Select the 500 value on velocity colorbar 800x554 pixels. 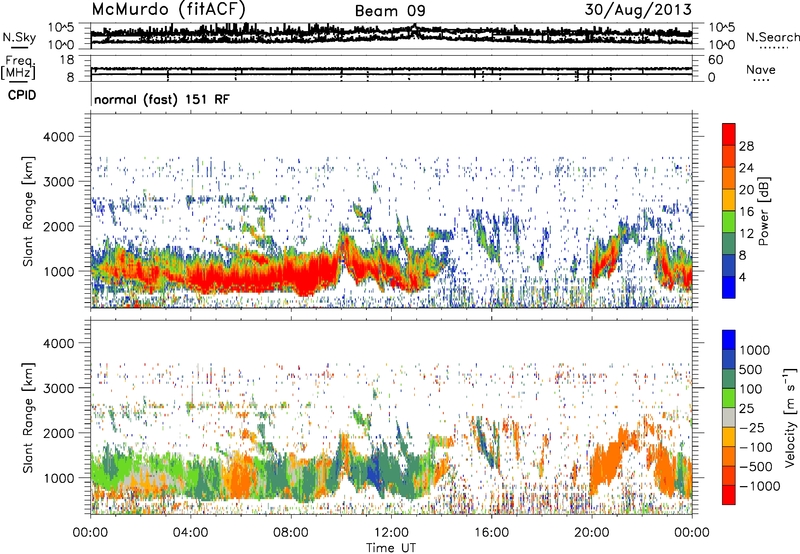[752, 369]
